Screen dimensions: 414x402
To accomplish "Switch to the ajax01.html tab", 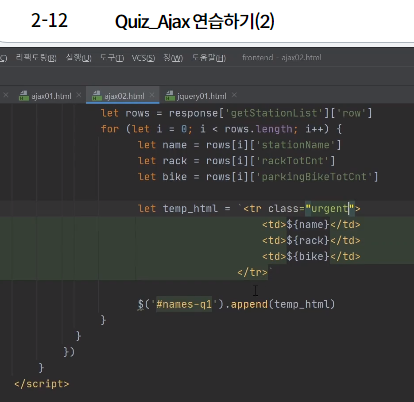I will coord(51,96).
